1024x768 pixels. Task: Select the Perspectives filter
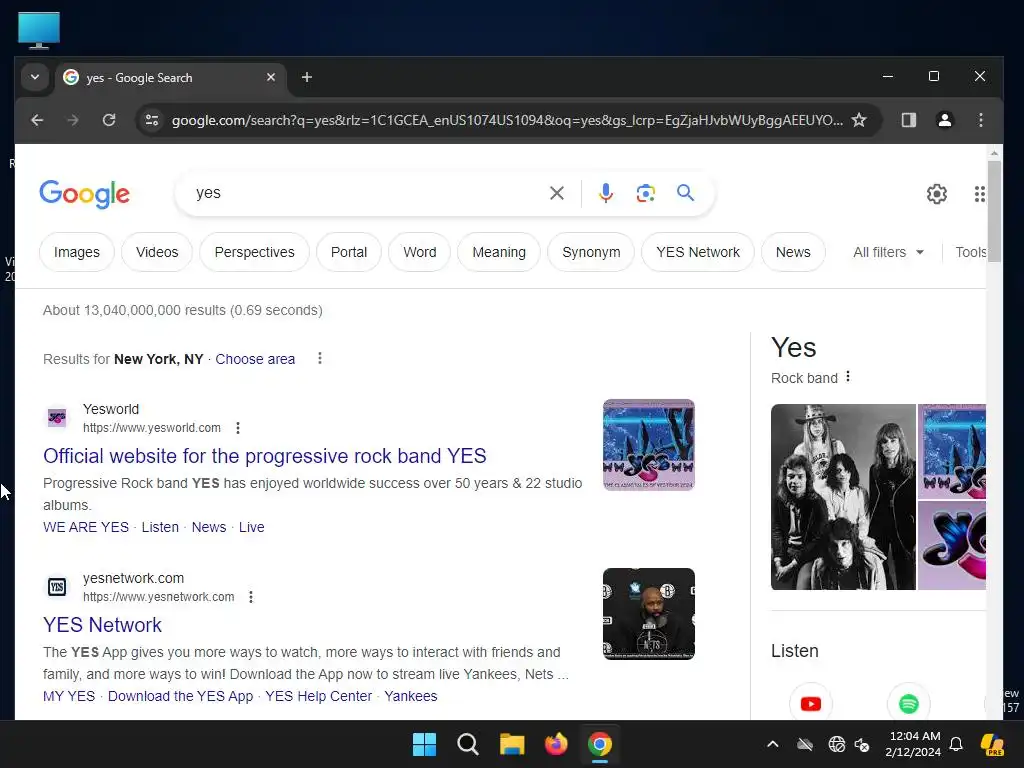click(255, 252)
